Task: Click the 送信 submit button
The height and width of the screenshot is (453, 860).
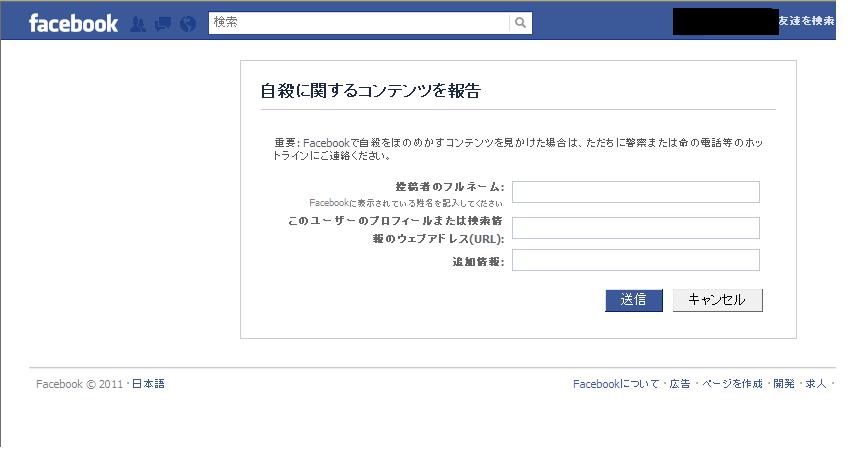Action: [633, 300]
